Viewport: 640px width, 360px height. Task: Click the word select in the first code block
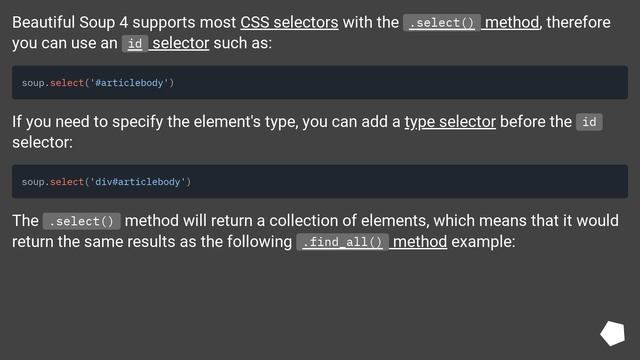(x=67, y=83)
